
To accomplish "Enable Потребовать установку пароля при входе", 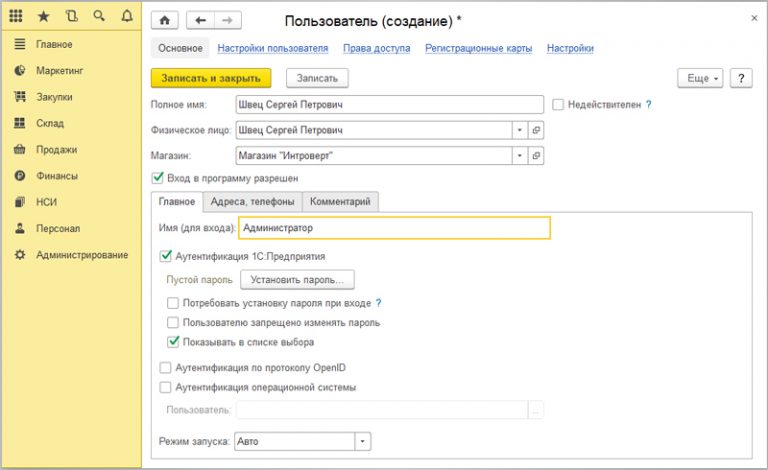I will pos(172,303).
